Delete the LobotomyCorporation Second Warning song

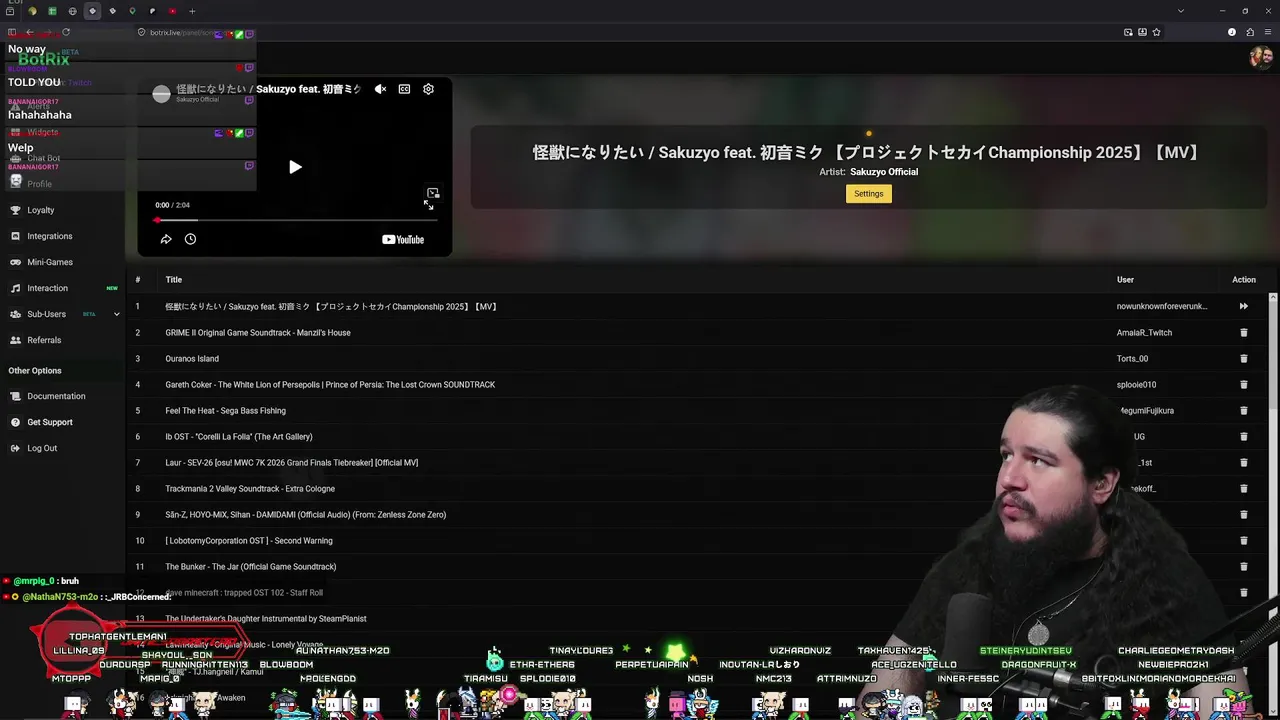(x=1244, y=540)
